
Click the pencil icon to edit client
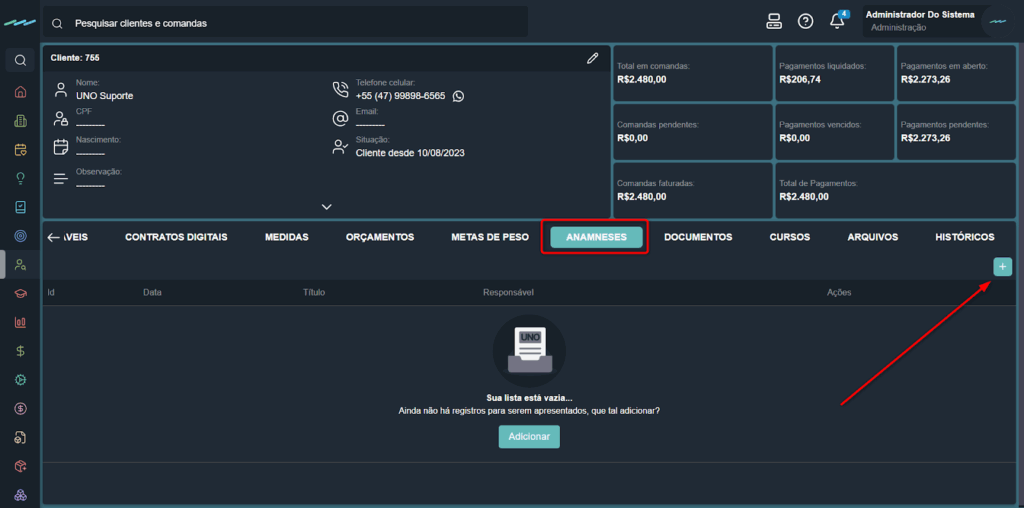593,58
